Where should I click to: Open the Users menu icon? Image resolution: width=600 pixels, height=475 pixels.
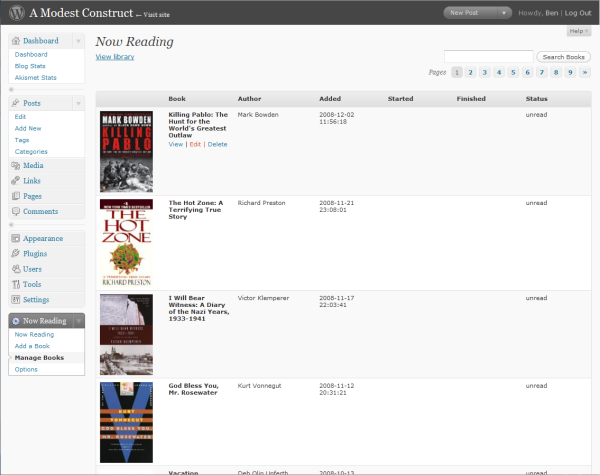click(x=16, y=269)
